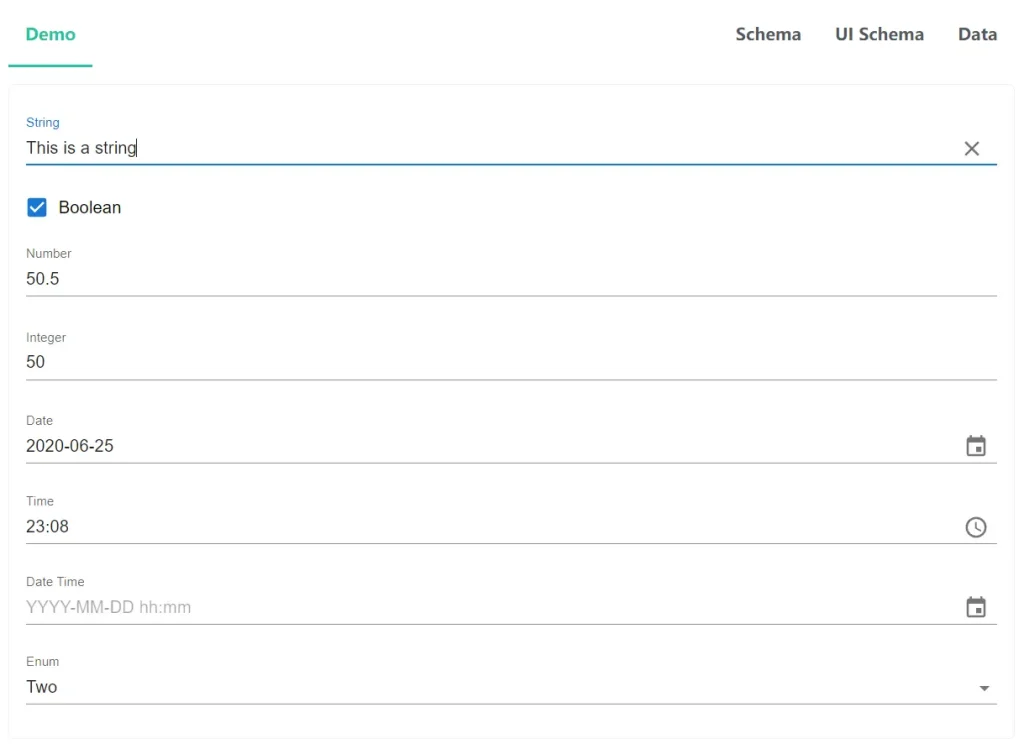Open the UI Schema tab
Image resolution: width=1024 pixels, height=749 pixels.
879,35
